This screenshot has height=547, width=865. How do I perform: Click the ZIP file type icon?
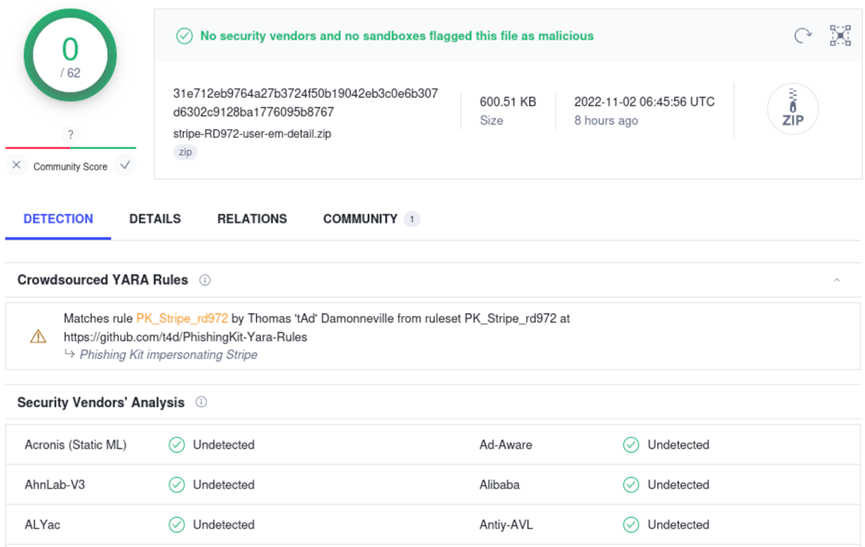[792, 109]
